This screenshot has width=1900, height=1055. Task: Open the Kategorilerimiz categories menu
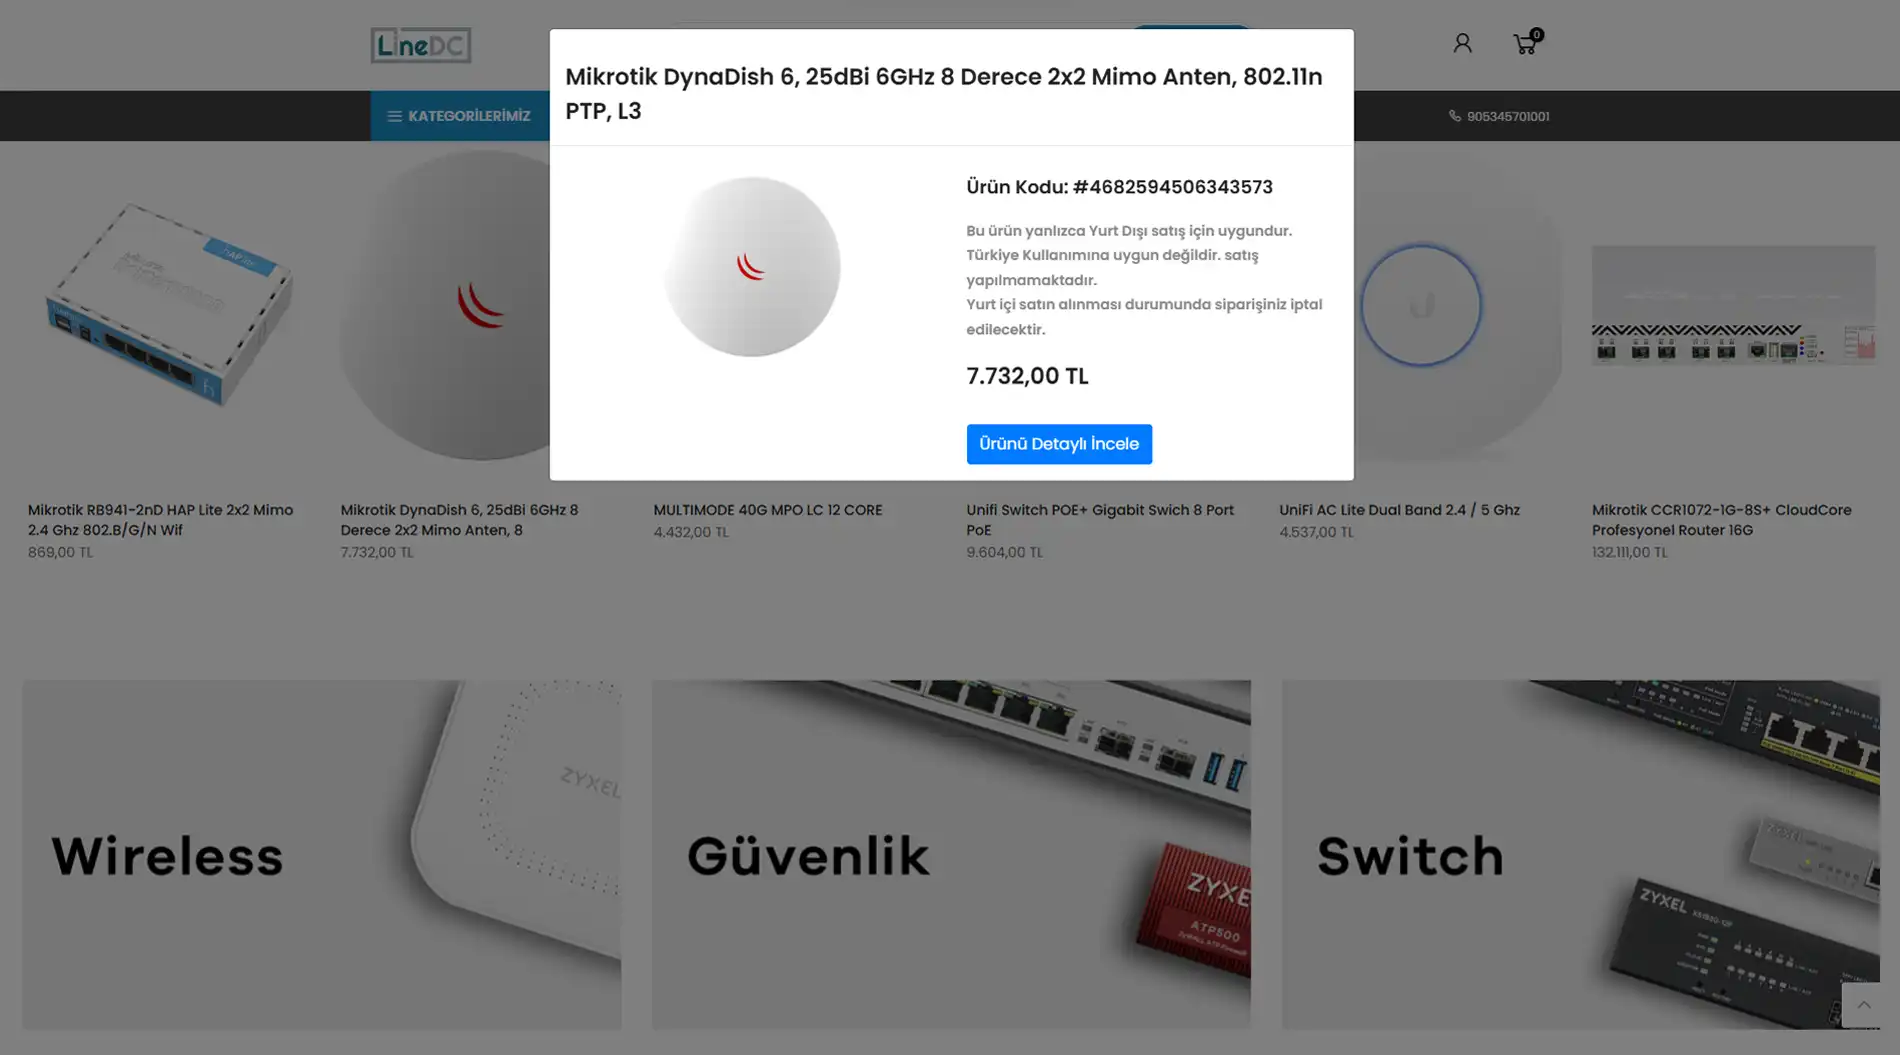[460, 116]
